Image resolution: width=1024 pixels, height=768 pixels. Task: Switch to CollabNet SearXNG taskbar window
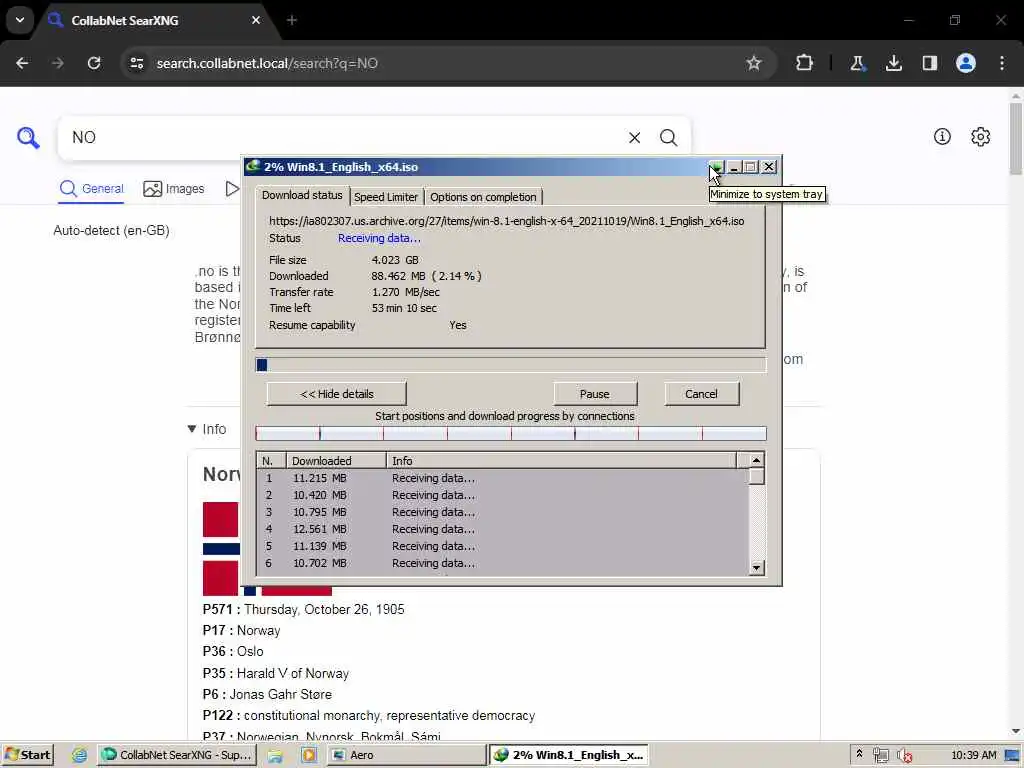tap(177, 755)
